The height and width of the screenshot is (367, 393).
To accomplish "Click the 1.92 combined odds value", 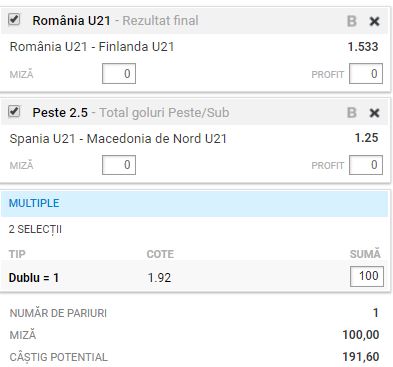I will click(159, 277).
